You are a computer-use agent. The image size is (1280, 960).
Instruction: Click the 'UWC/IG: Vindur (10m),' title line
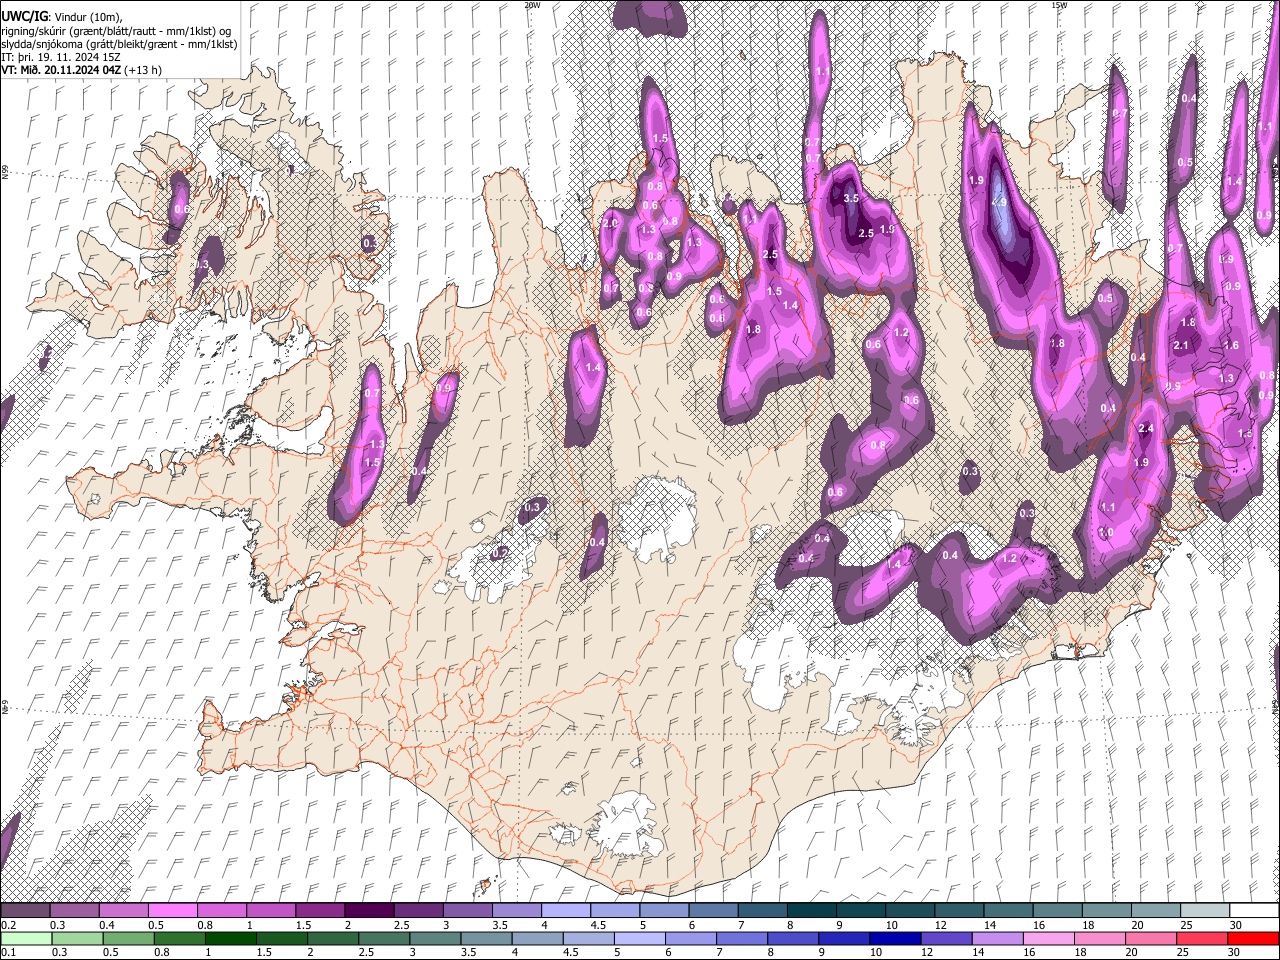(62, 16)
